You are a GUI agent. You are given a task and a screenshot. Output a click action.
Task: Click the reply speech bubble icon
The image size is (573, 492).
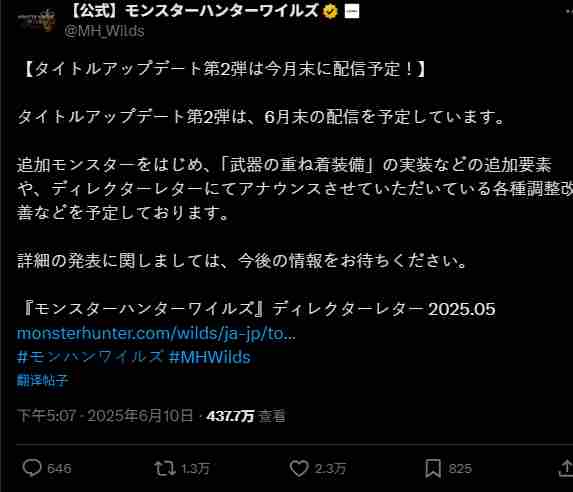pos(32,468)
